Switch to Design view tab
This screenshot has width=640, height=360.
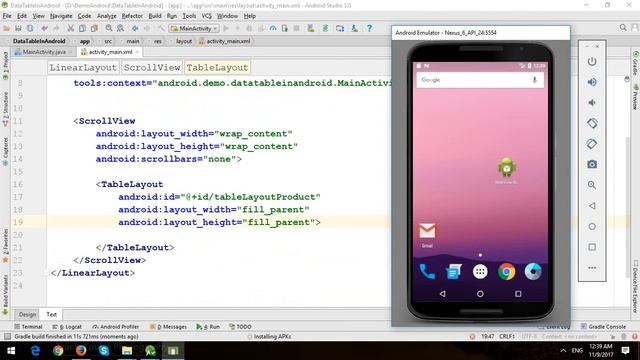tap(27, 314)
